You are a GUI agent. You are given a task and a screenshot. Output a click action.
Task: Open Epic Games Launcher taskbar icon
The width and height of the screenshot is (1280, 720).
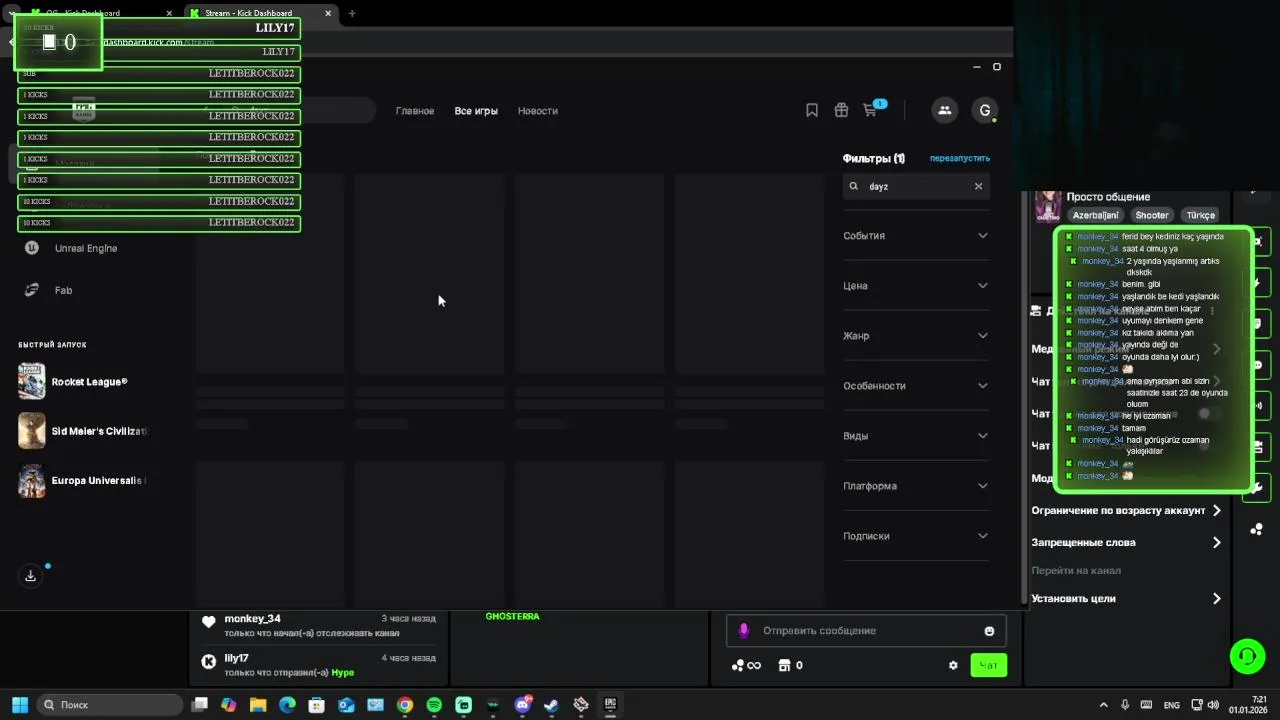point(610,705)
